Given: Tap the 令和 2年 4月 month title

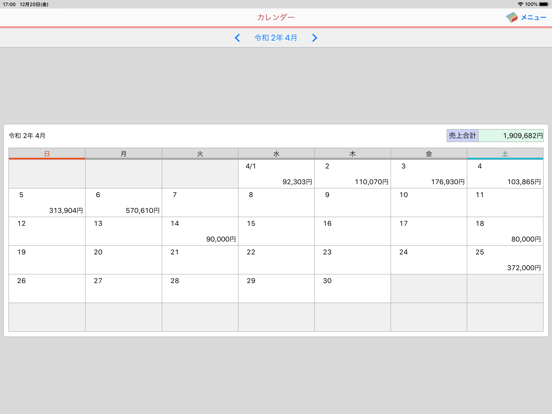Looking at the screenshot, I should (x=276, y=38).
